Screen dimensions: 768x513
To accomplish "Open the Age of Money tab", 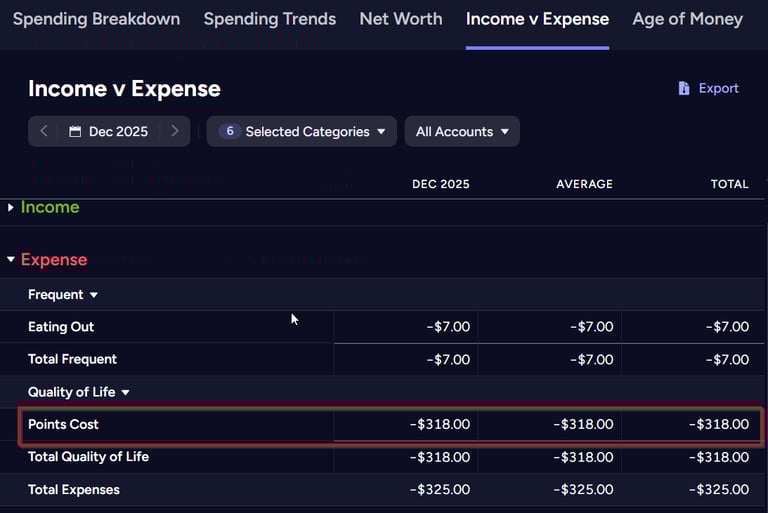I will coord(688,19).
